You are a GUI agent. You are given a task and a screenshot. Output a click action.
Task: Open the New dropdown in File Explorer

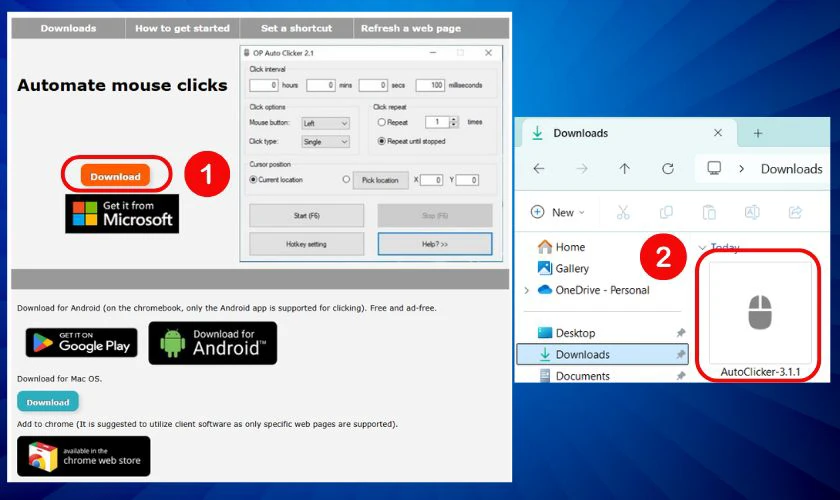pos(558,212)
